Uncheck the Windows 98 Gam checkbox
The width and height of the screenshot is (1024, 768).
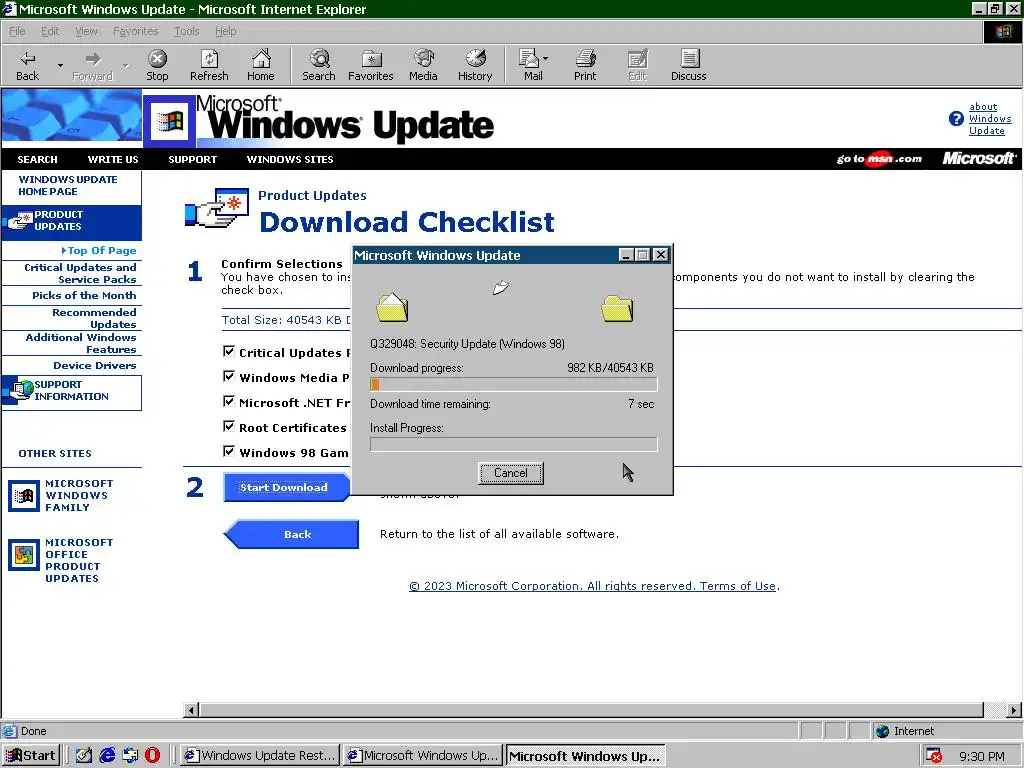click(229, 451)
